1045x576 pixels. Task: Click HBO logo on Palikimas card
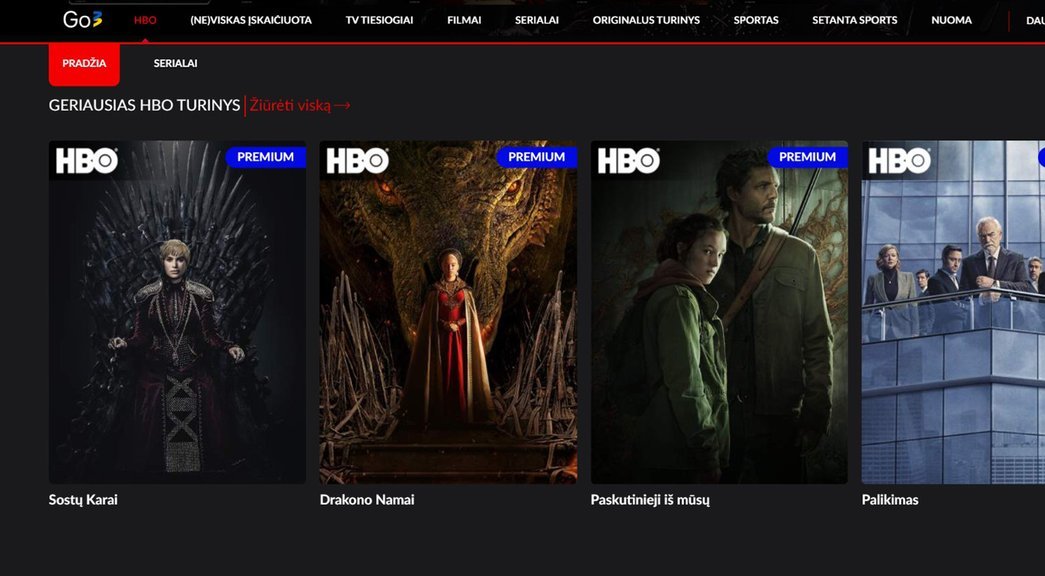coord(899,161)
